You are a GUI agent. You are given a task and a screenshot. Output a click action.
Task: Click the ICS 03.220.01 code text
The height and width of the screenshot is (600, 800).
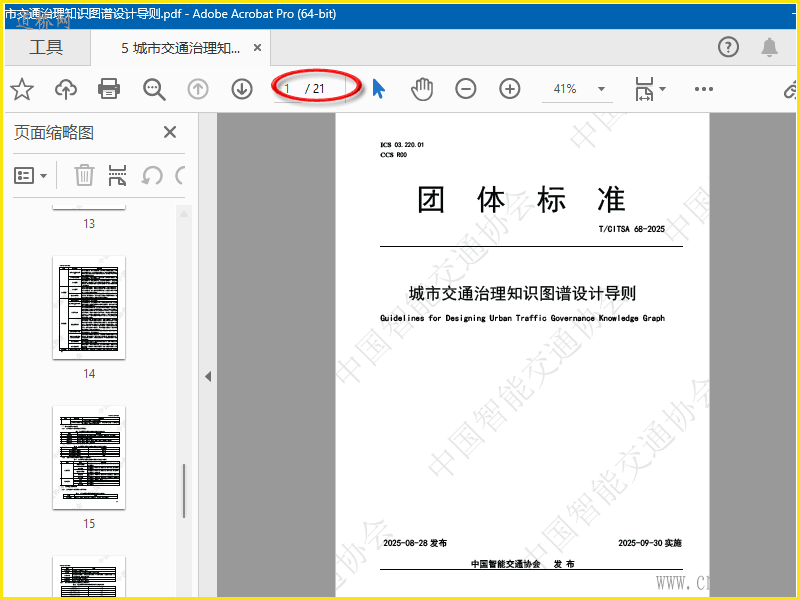pos(402,145)
